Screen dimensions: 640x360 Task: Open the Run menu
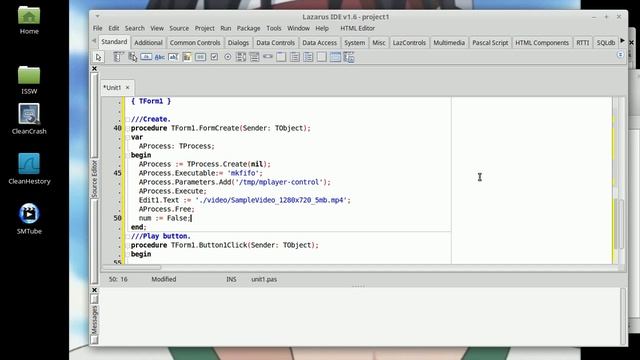(226, 28)
